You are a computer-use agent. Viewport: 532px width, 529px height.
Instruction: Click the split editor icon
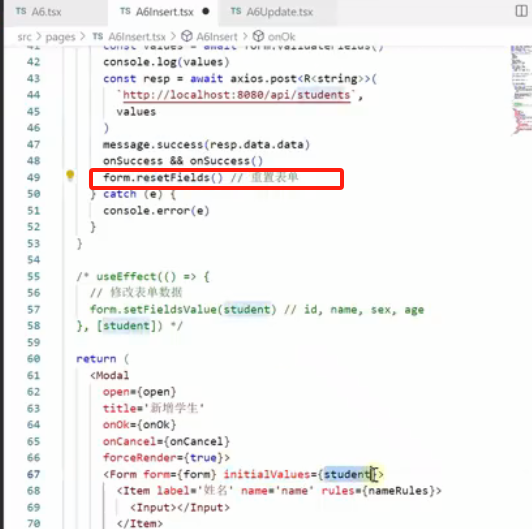click(521, 11)
